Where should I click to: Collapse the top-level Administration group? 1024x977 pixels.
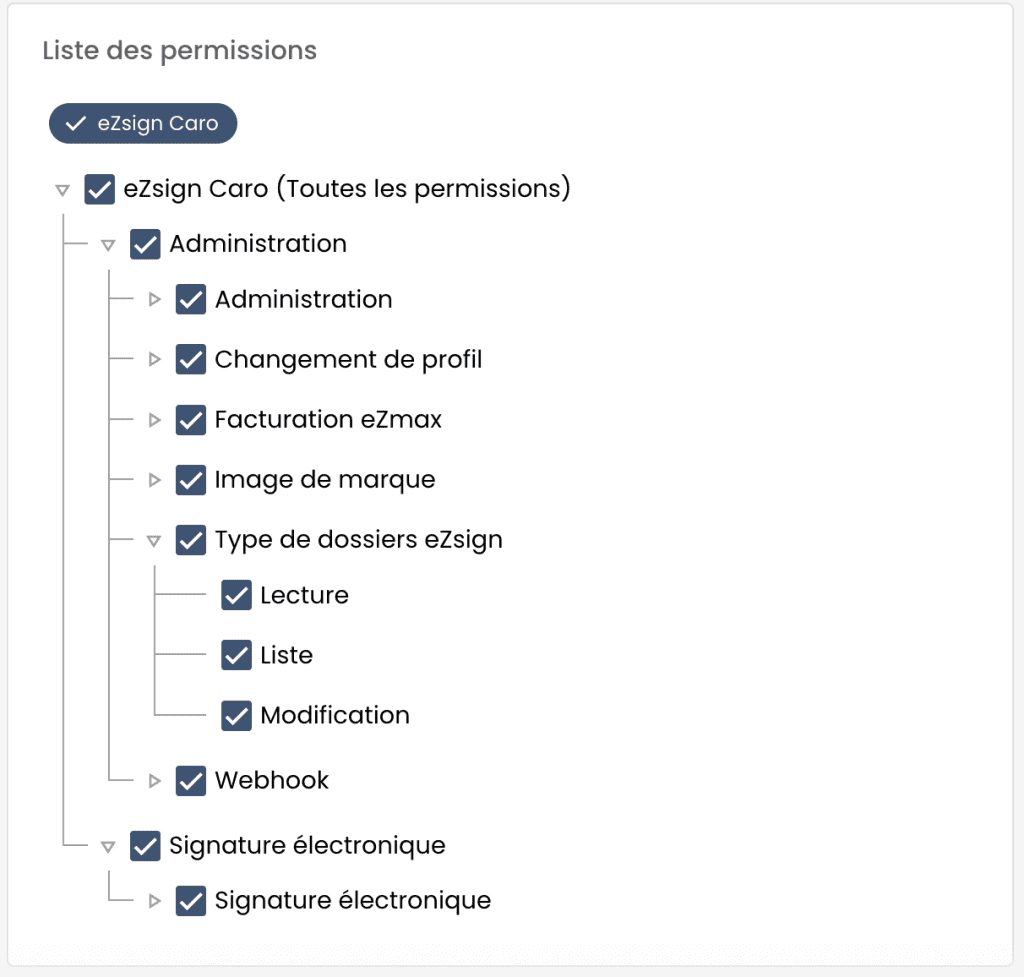tap(108, 244)
